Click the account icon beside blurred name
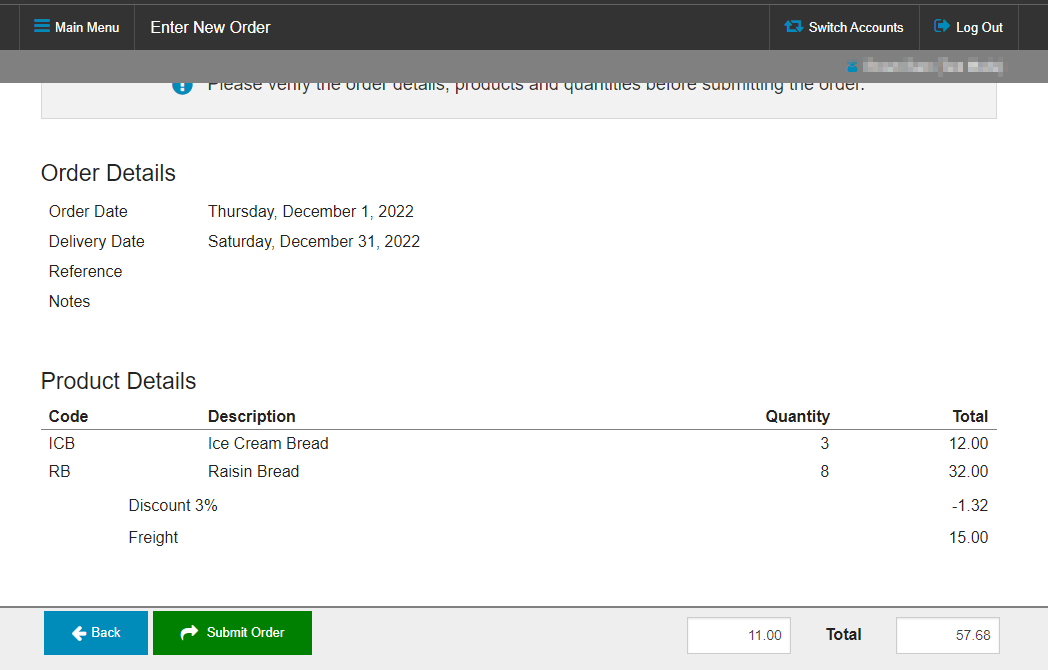 pyautogui.click(x=852, y=66)
